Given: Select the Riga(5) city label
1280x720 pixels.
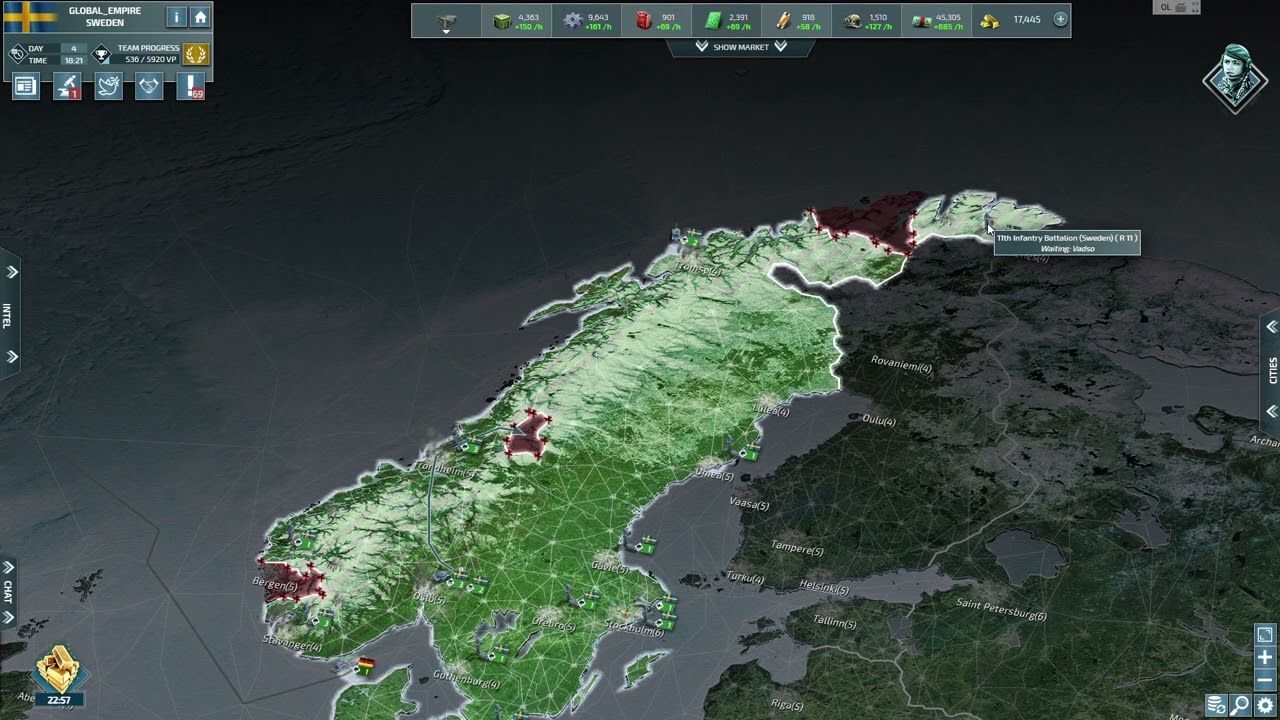Looking at the screenshot, I should [787, 704].
